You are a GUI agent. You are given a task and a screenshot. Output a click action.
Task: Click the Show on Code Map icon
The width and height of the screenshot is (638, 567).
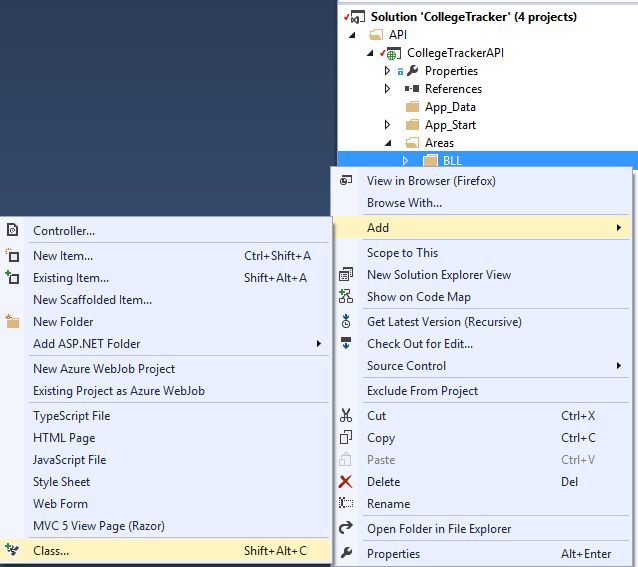pyautogui.click(x=346, y=297)
